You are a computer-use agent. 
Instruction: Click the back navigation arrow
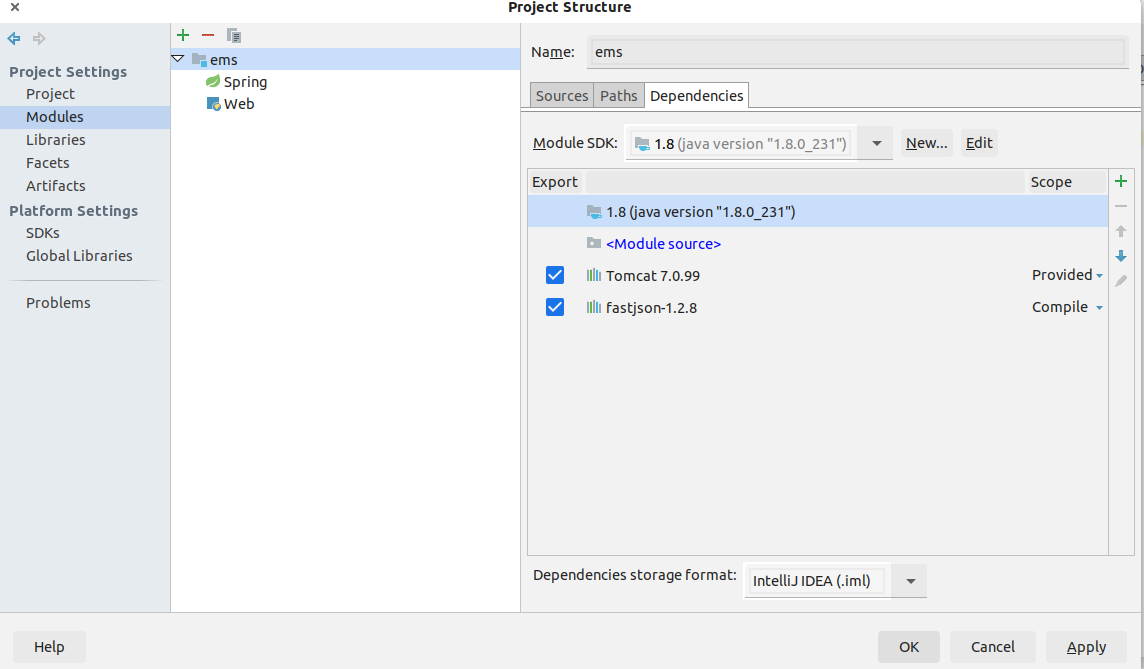[x=14, y=38]
